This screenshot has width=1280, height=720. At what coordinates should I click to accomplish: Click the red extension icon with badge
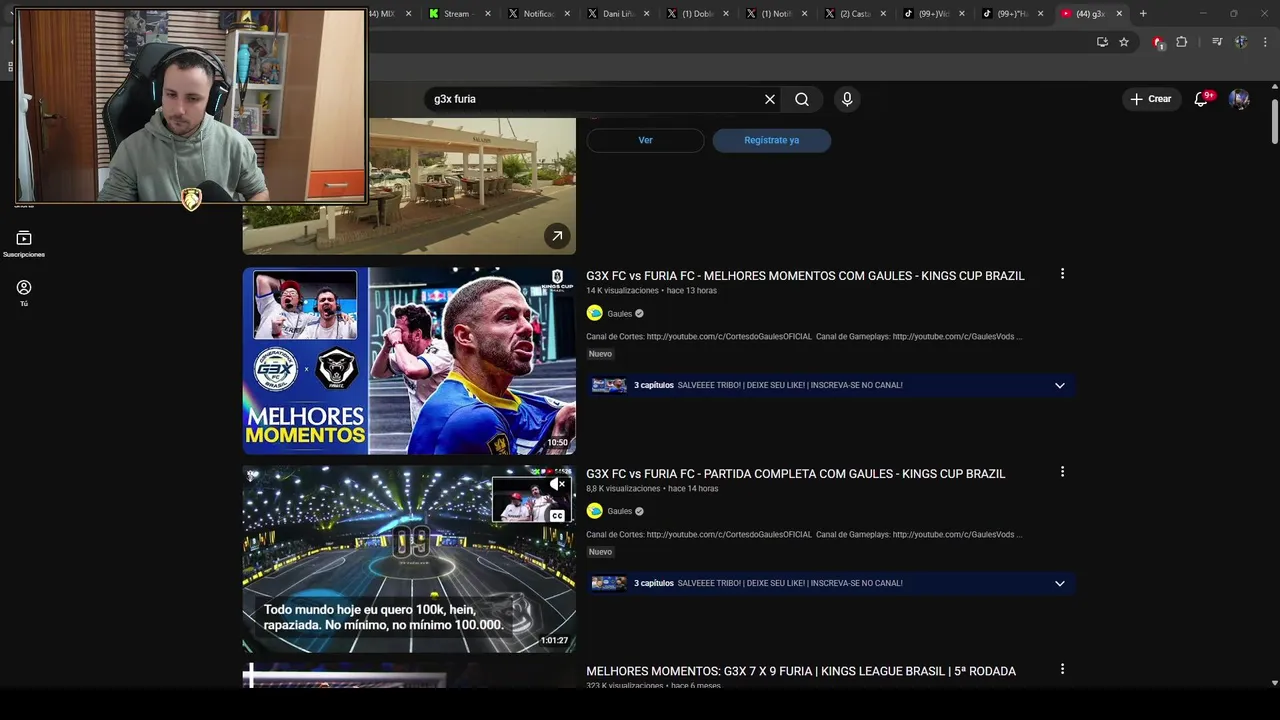pos(1158,42)
